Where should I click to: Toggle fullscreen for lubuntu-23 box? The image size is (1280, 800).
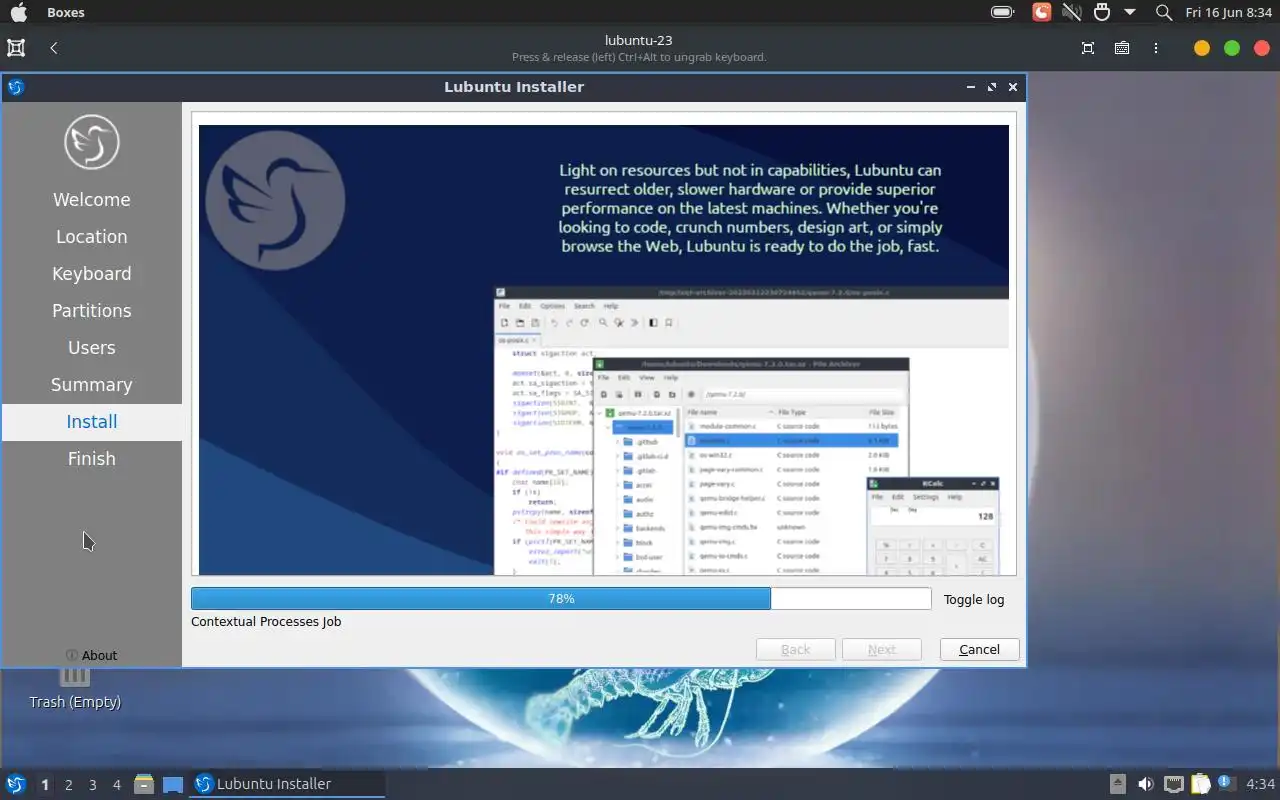[1088, 47]
